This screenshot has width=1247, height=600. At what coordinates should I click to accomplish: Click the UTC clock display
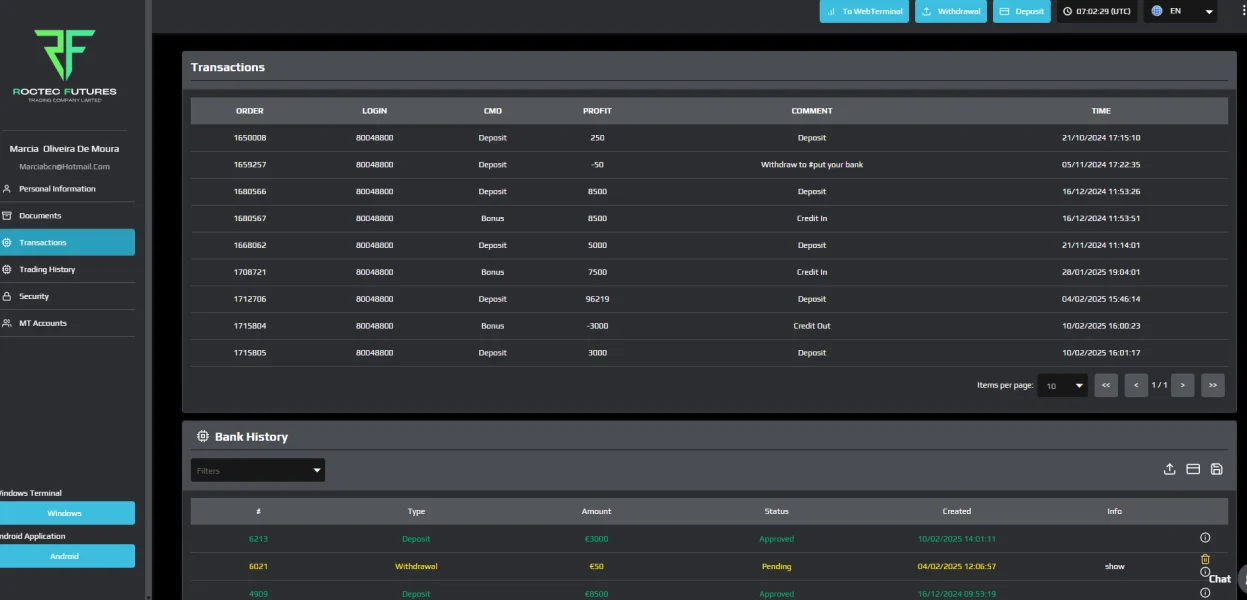point(1097,12)
